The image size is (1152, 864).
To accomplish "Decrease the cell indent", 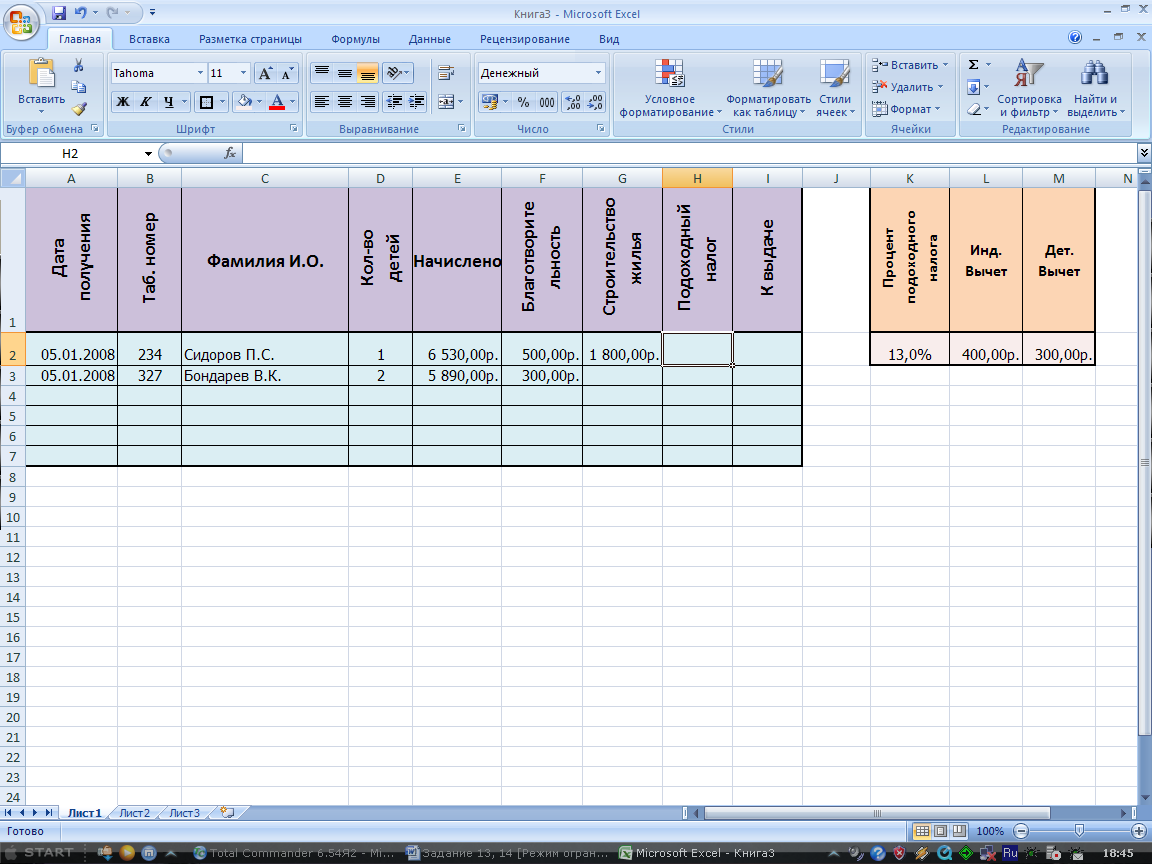I will pos(395,102).
